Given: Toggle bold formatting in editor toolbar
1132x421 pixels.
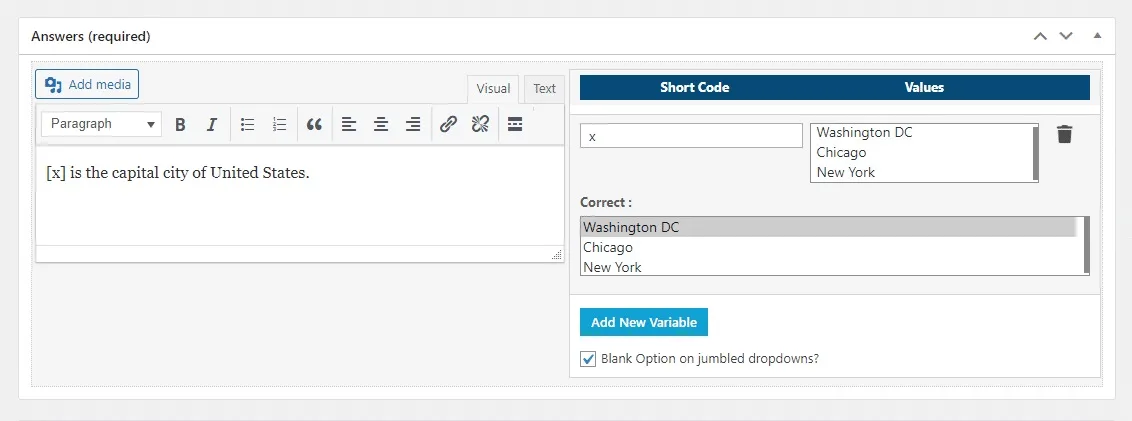Looking at the screenshot, I should click(x=180, y=125).
